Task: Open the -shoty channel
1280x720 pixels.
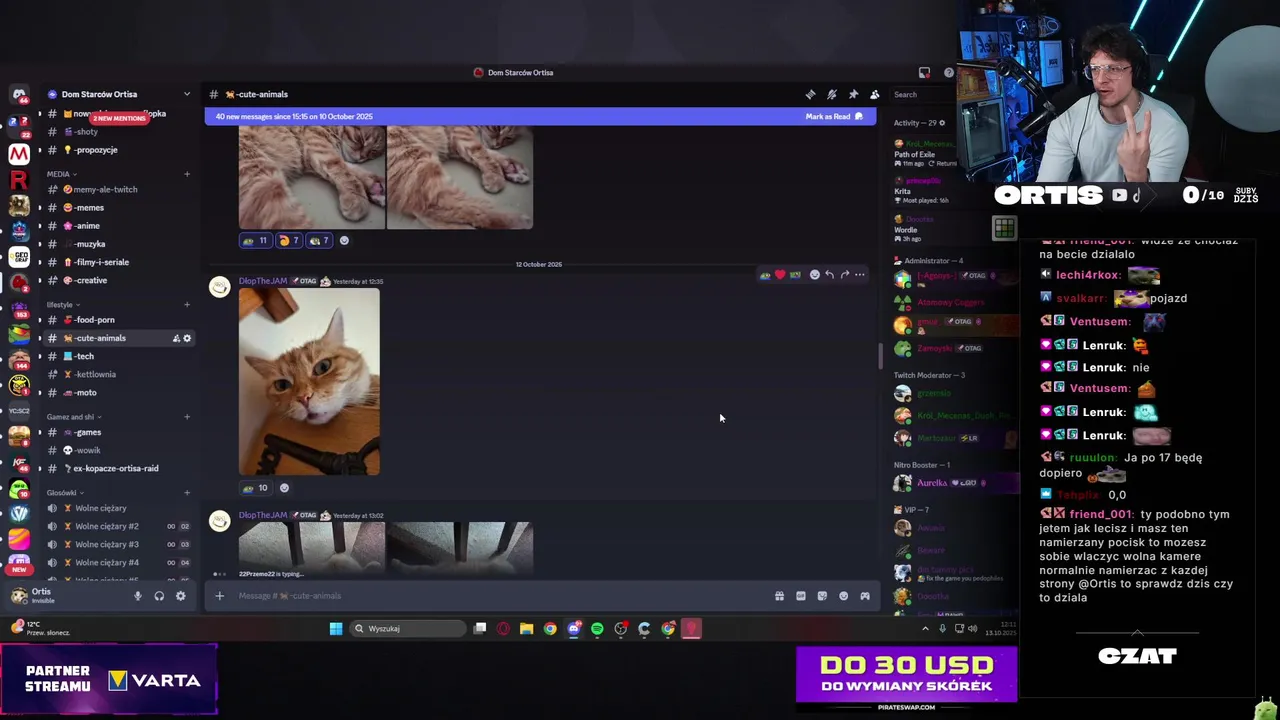Action: tap(118, 132)
